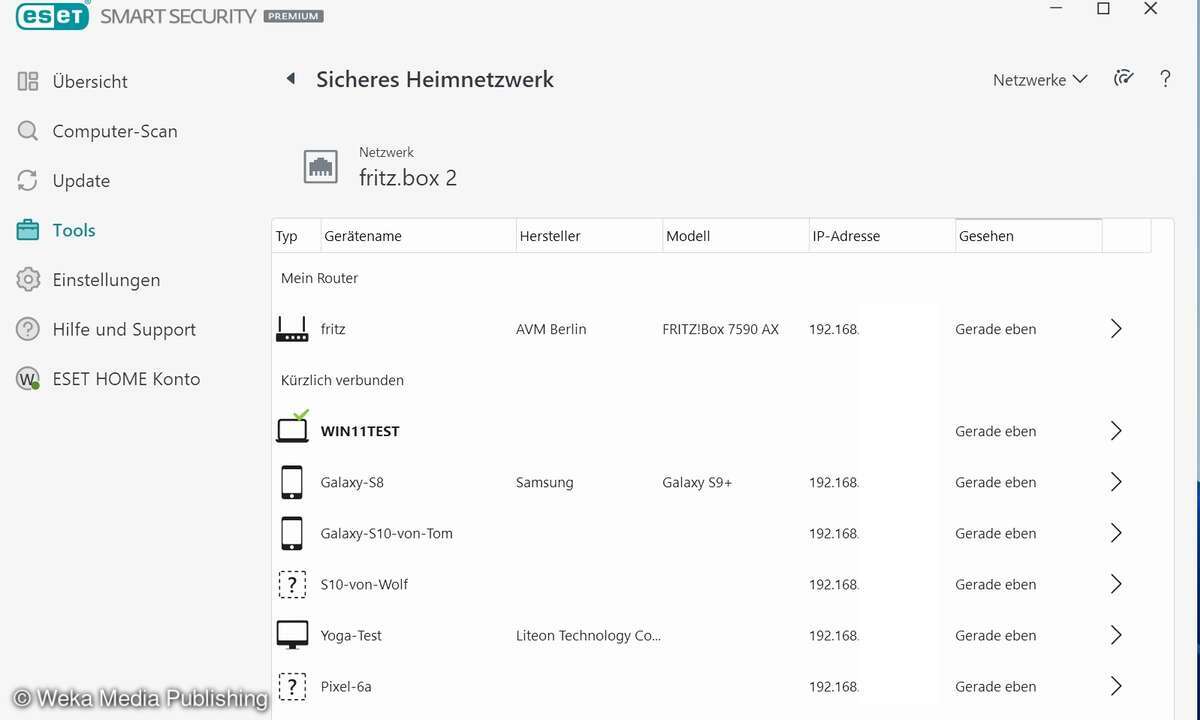Click the Samsung manufacturer cell

(x=545, y=482)
